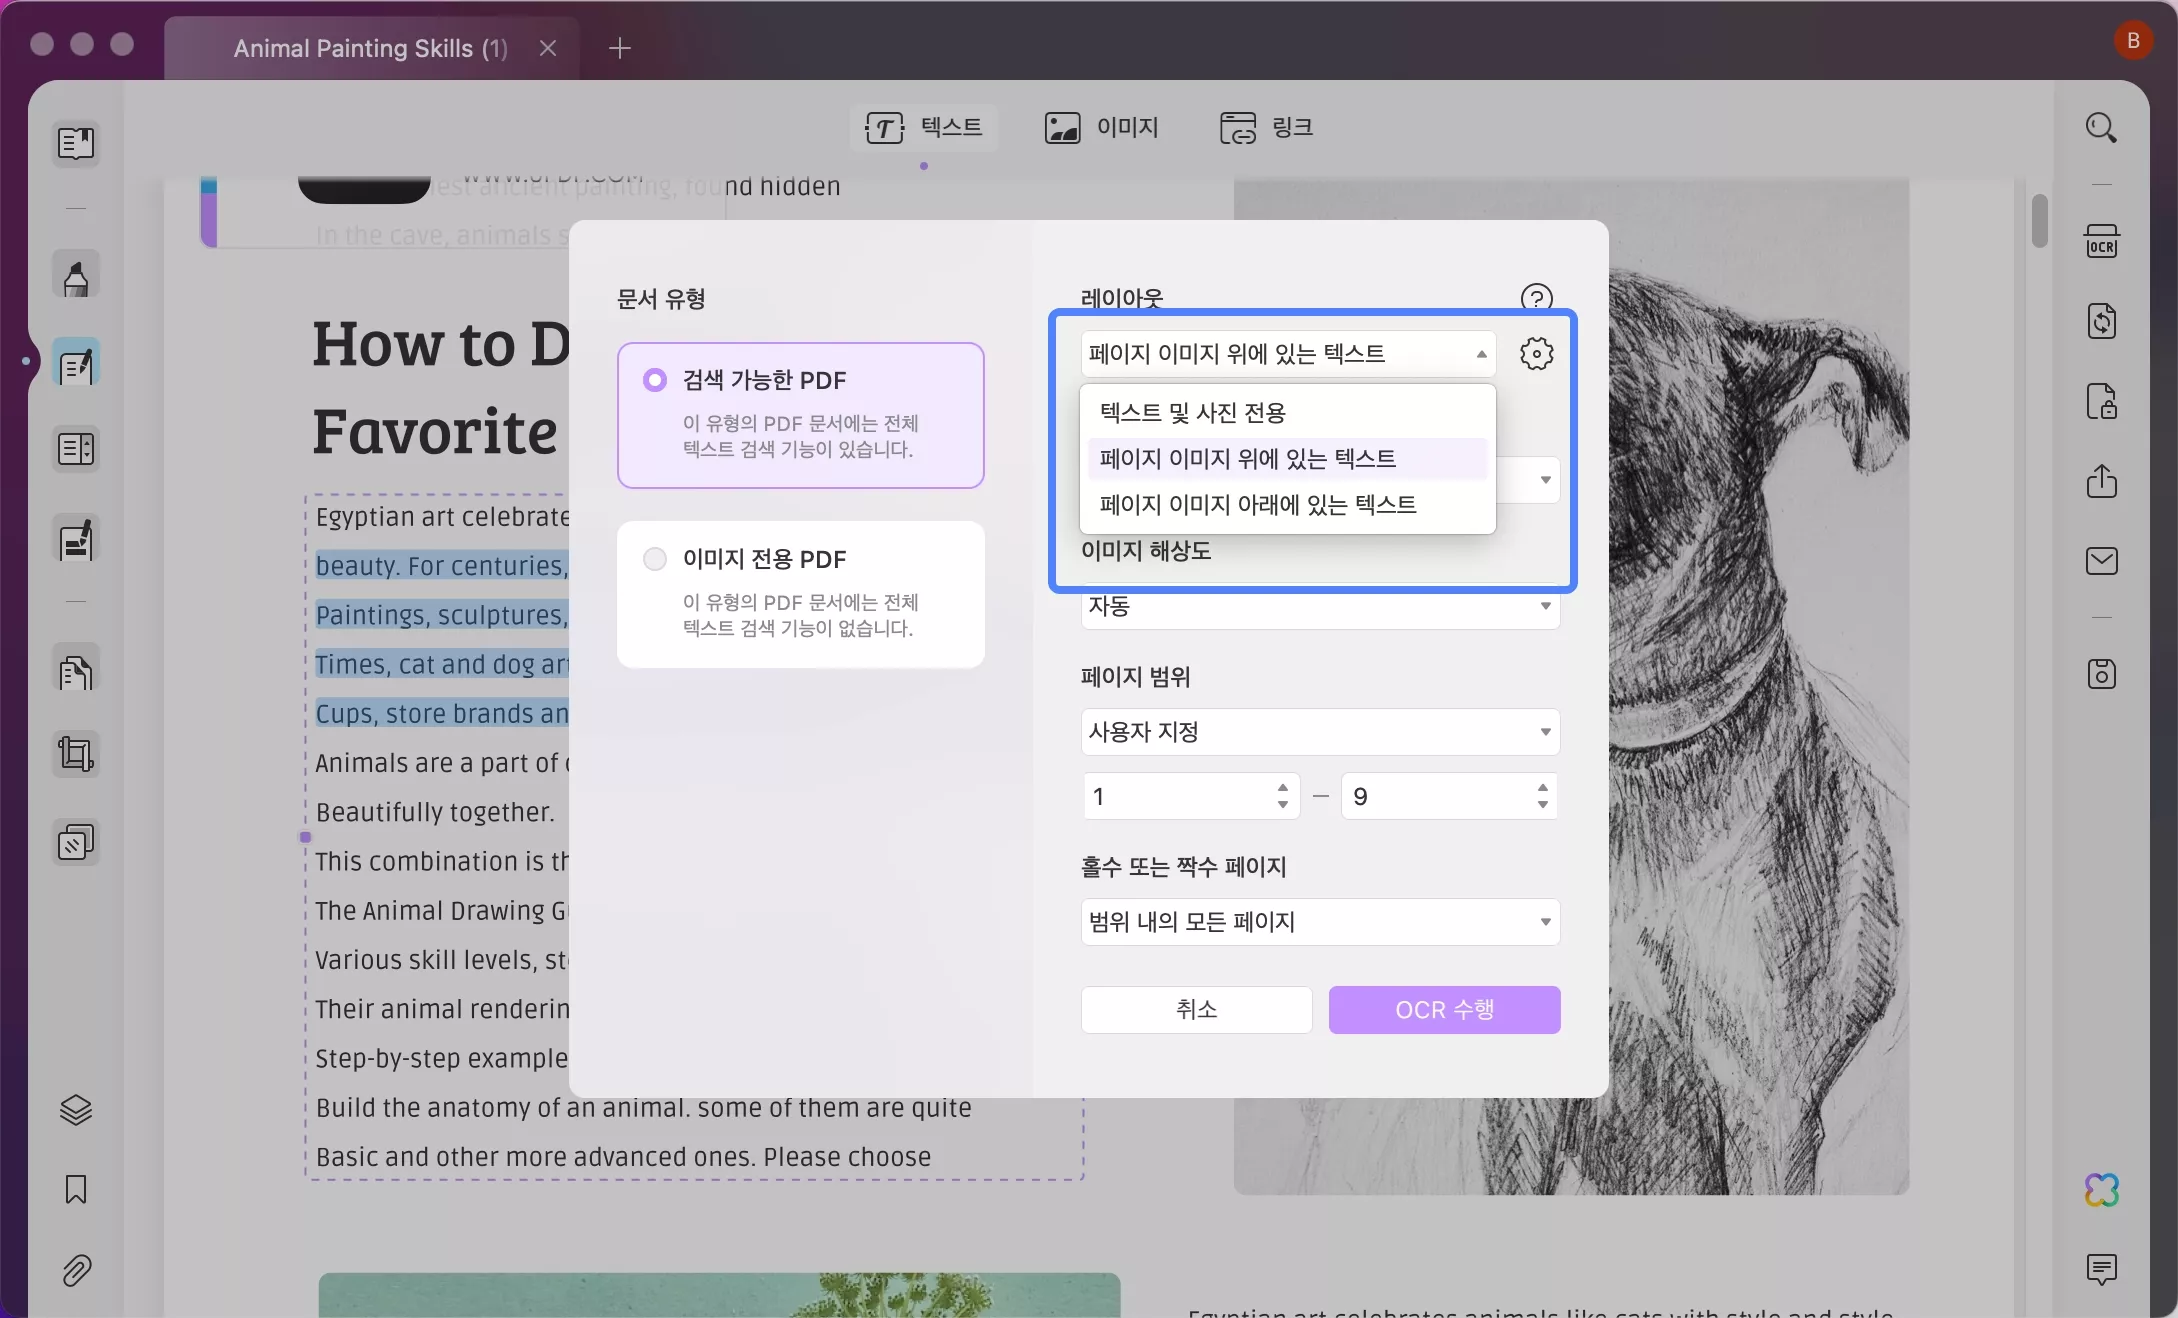The width and height of the screenshot is (2178, 1318).
Task: Click the line "Beautifully together."
Action: (435, 812)
